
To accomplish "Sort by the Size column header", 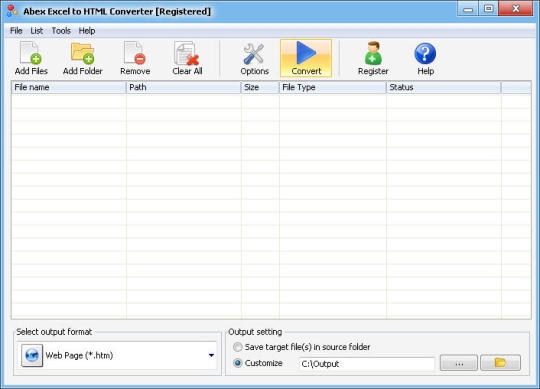I will click(260, 87).
